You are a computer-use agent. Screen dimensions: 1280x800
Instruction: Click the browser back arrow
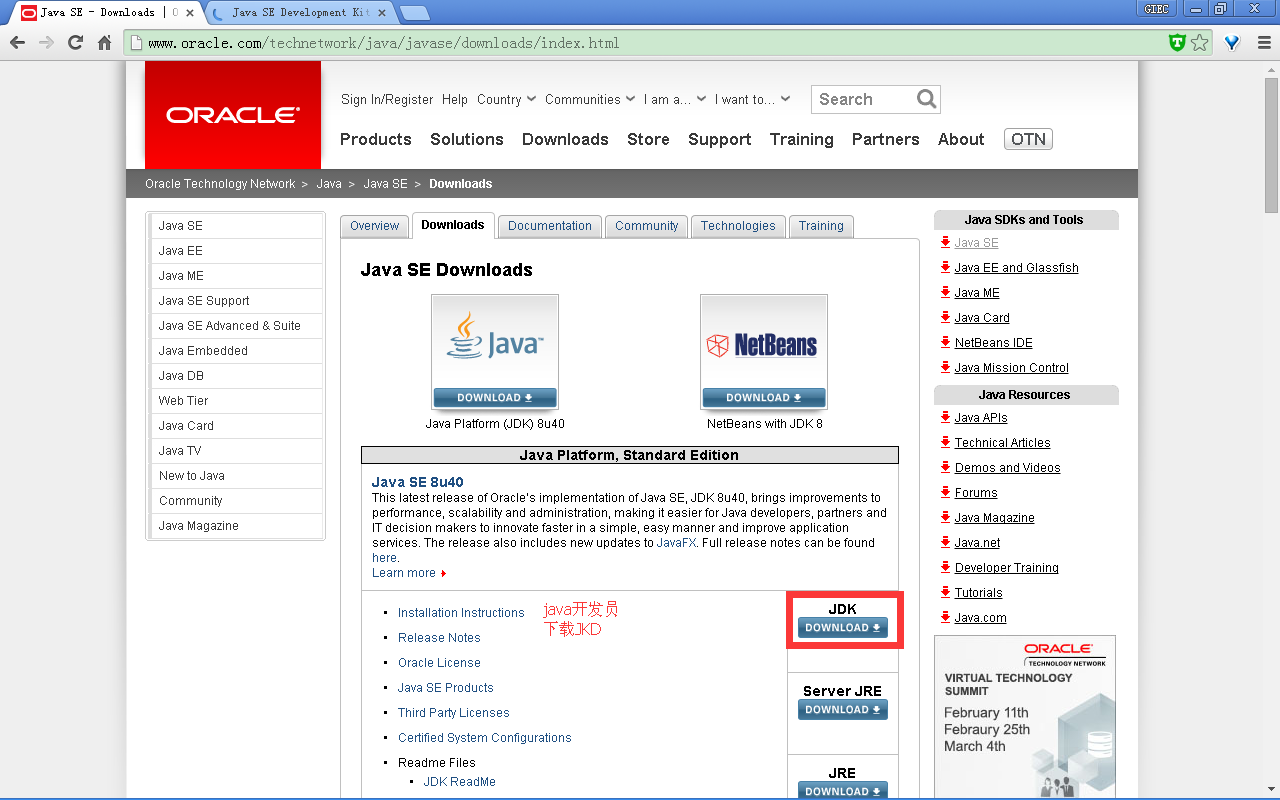17,43
